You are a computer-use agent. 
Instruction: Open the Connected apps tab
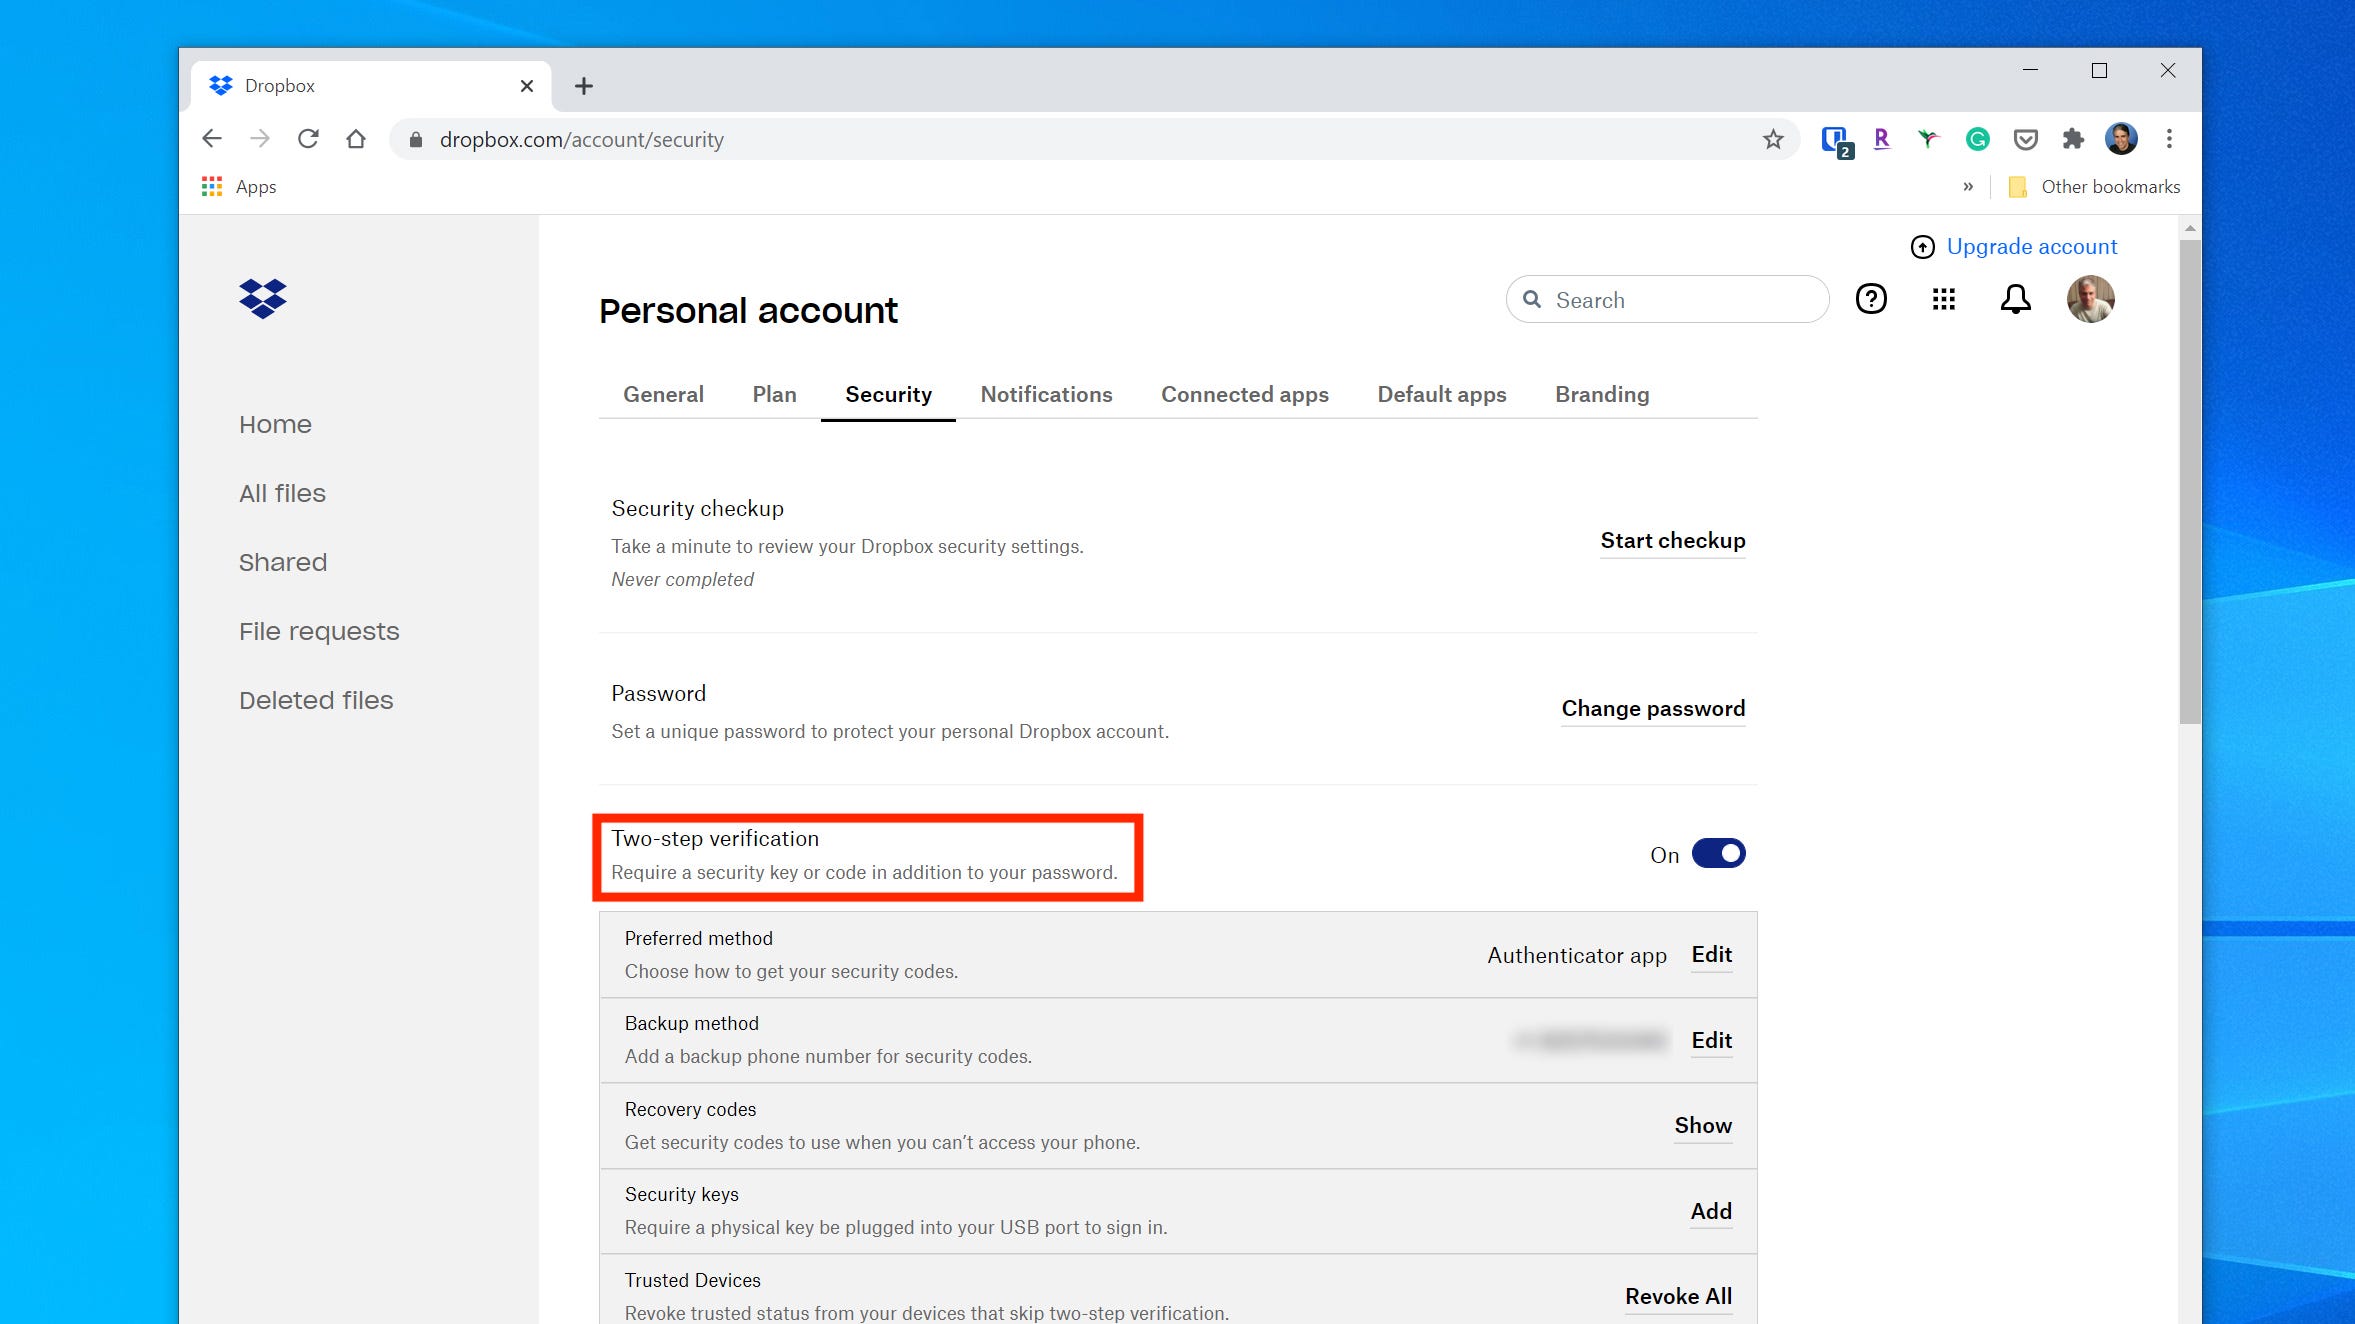point(1244,394)
